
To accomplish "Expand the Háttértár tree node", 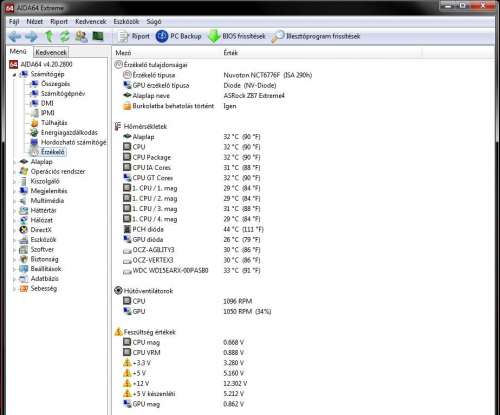I will pos(14,211).
